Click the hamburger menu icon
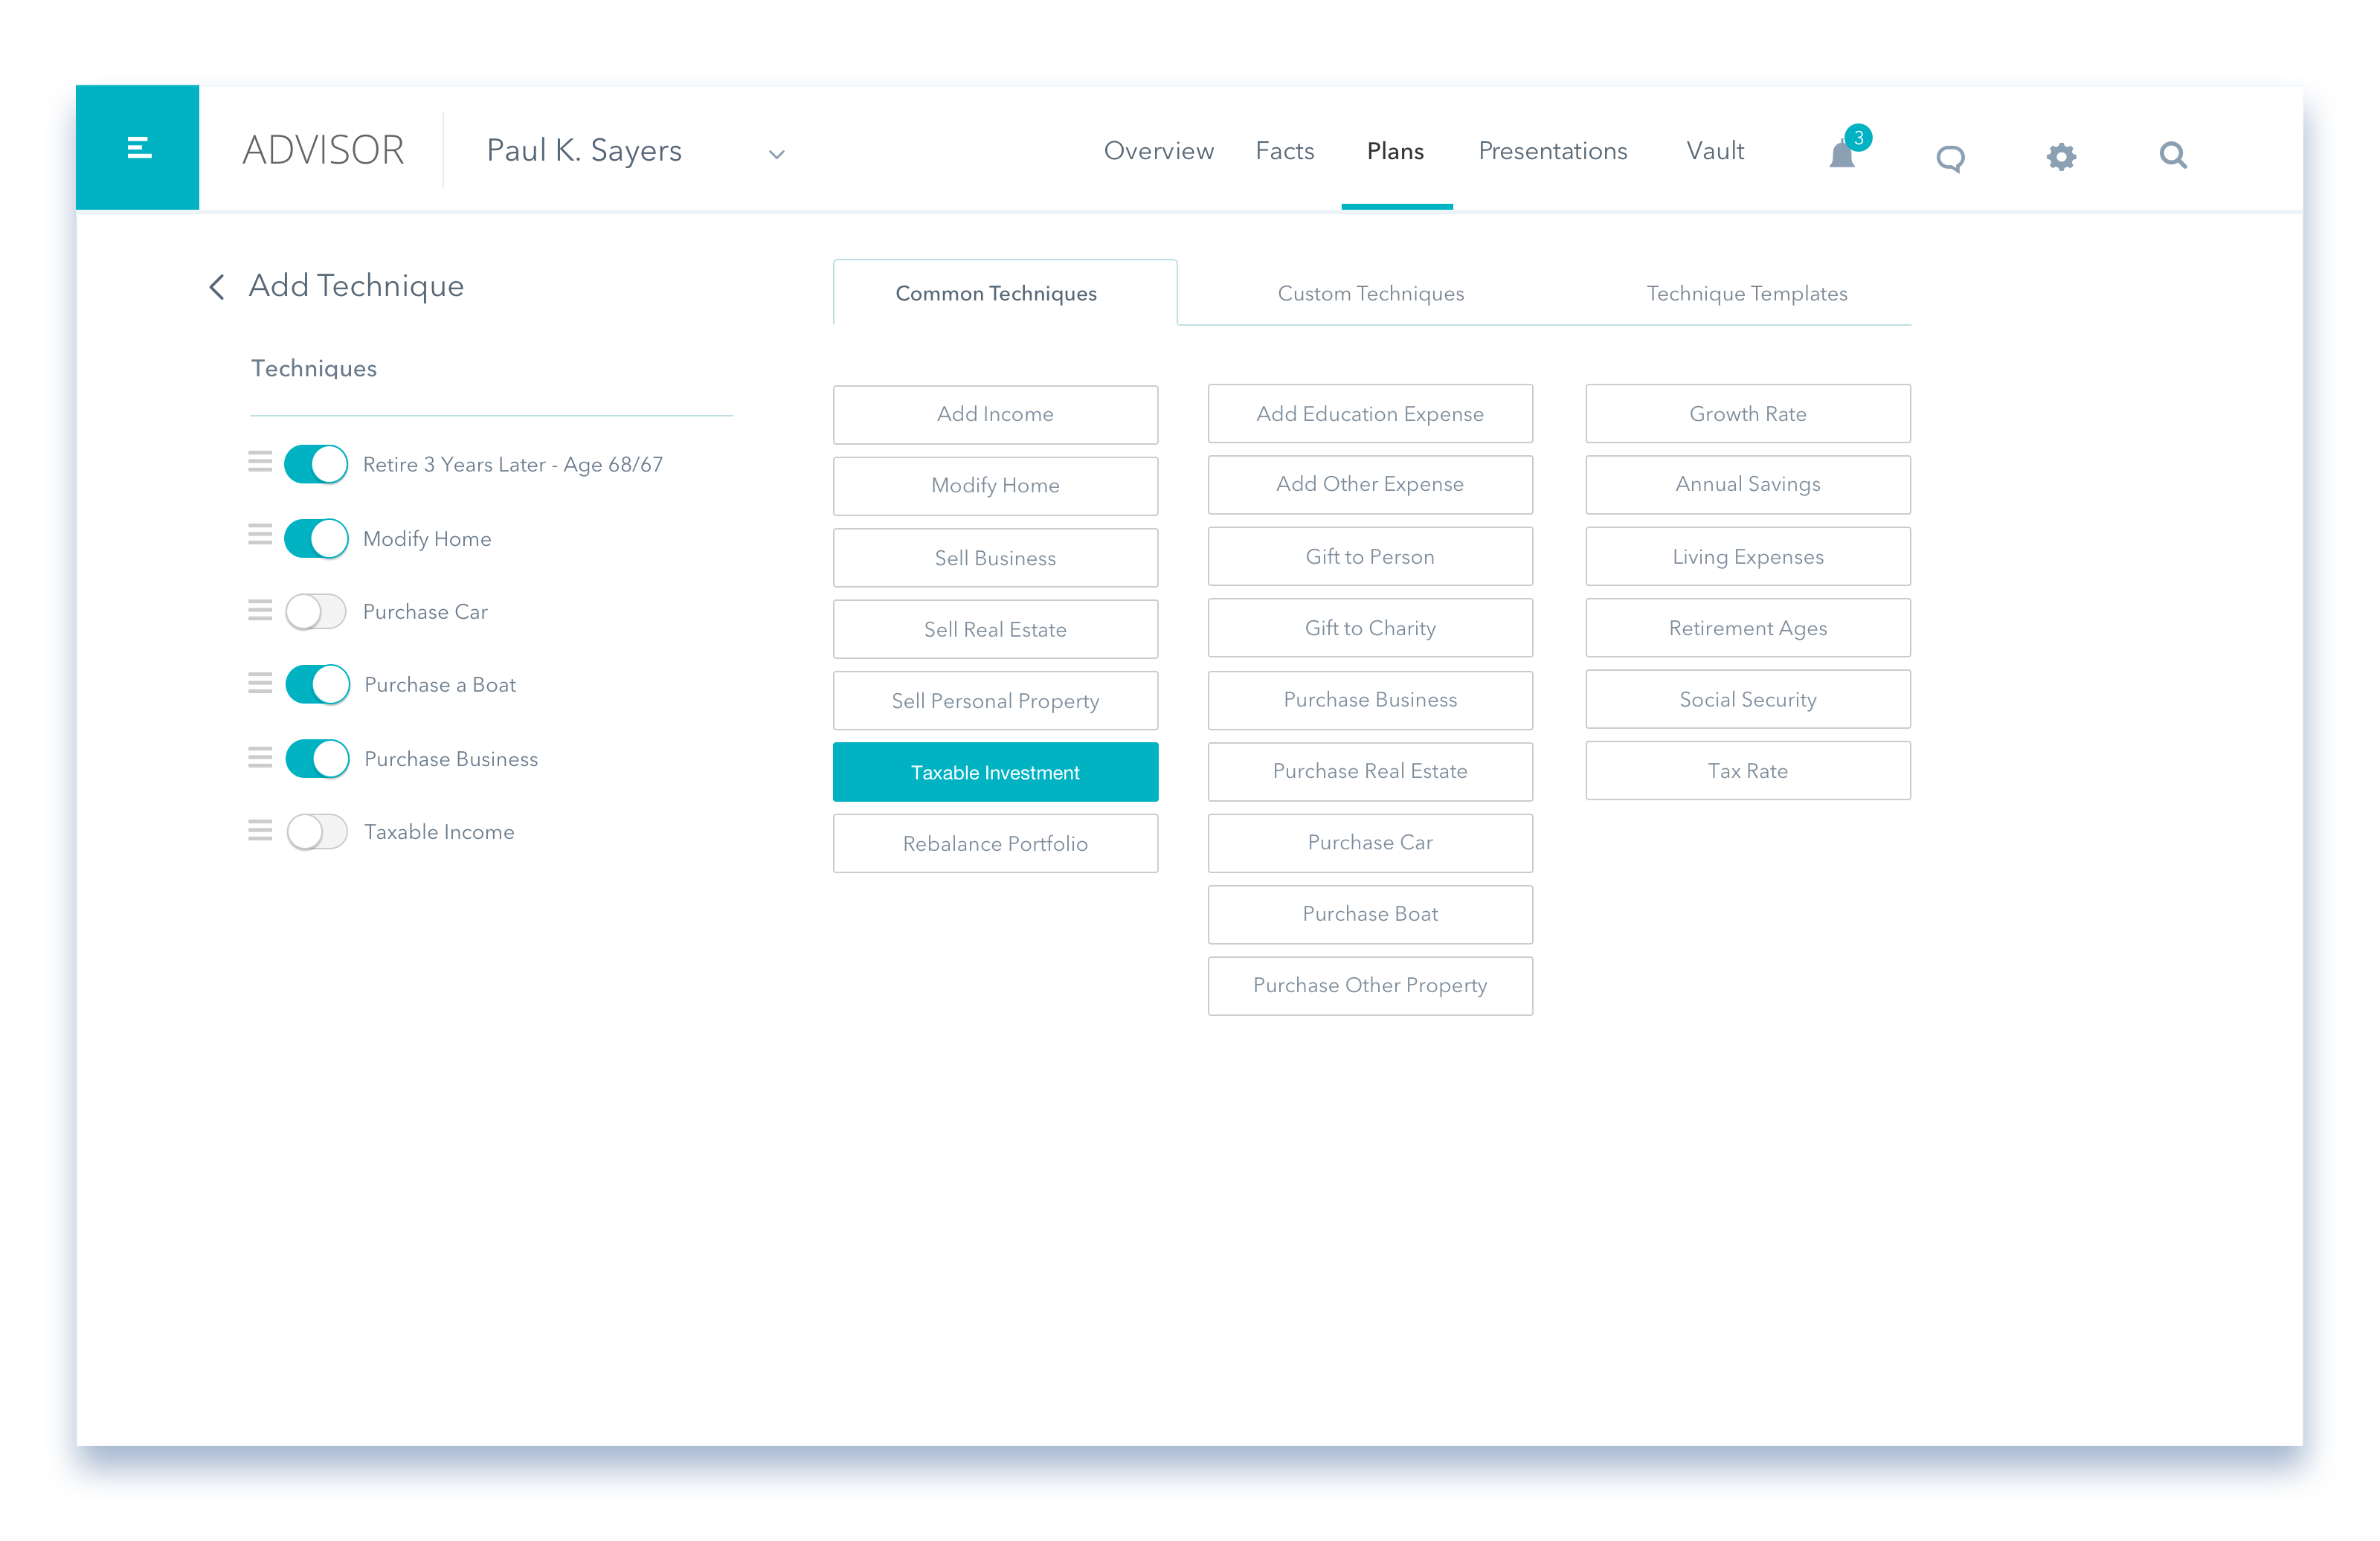 (139, 149)
